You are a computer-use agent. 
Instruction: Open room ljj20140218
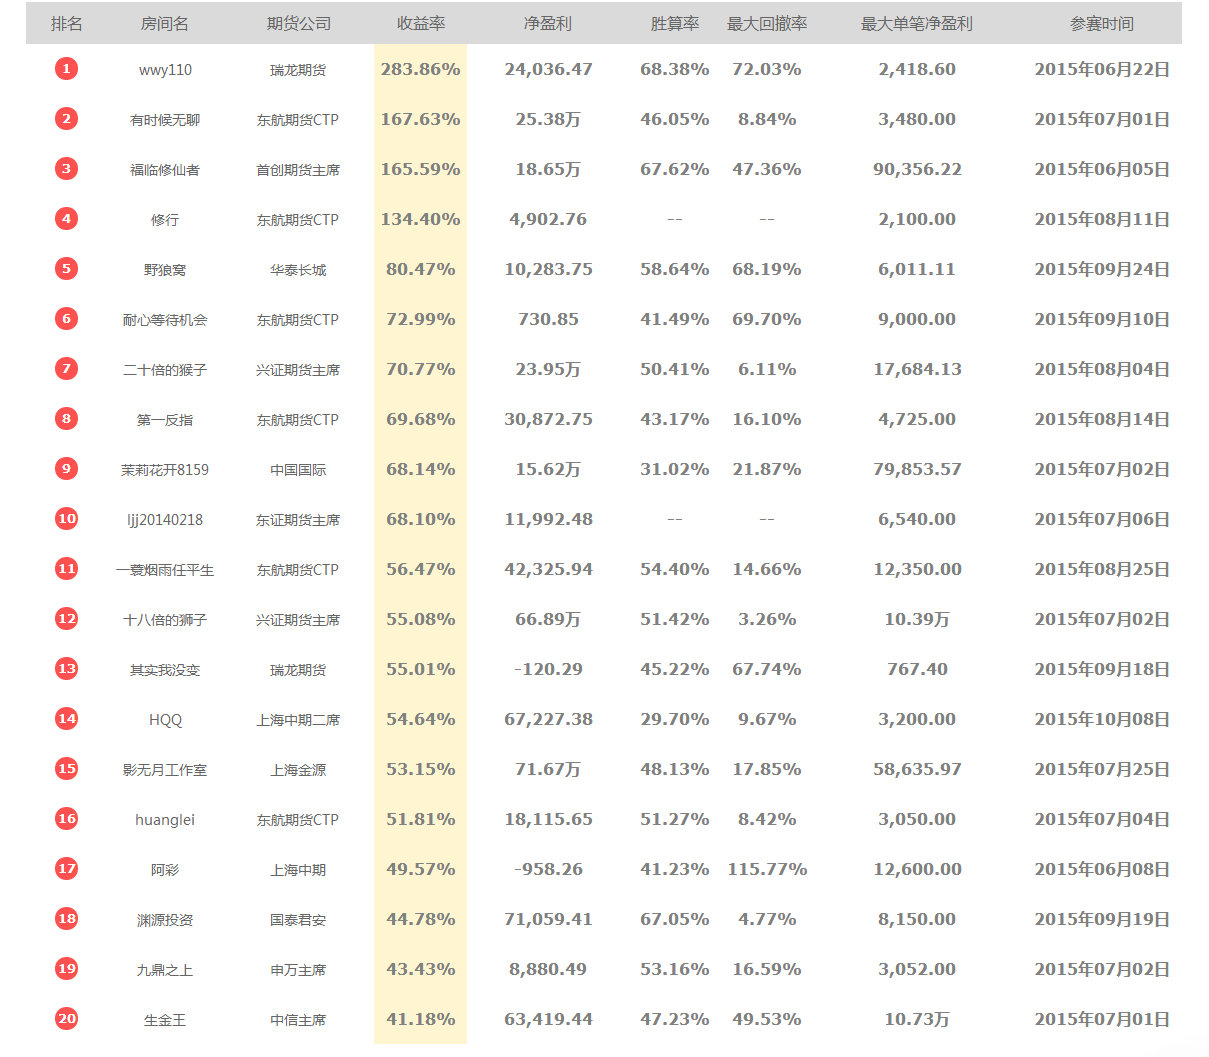point(165,520)
